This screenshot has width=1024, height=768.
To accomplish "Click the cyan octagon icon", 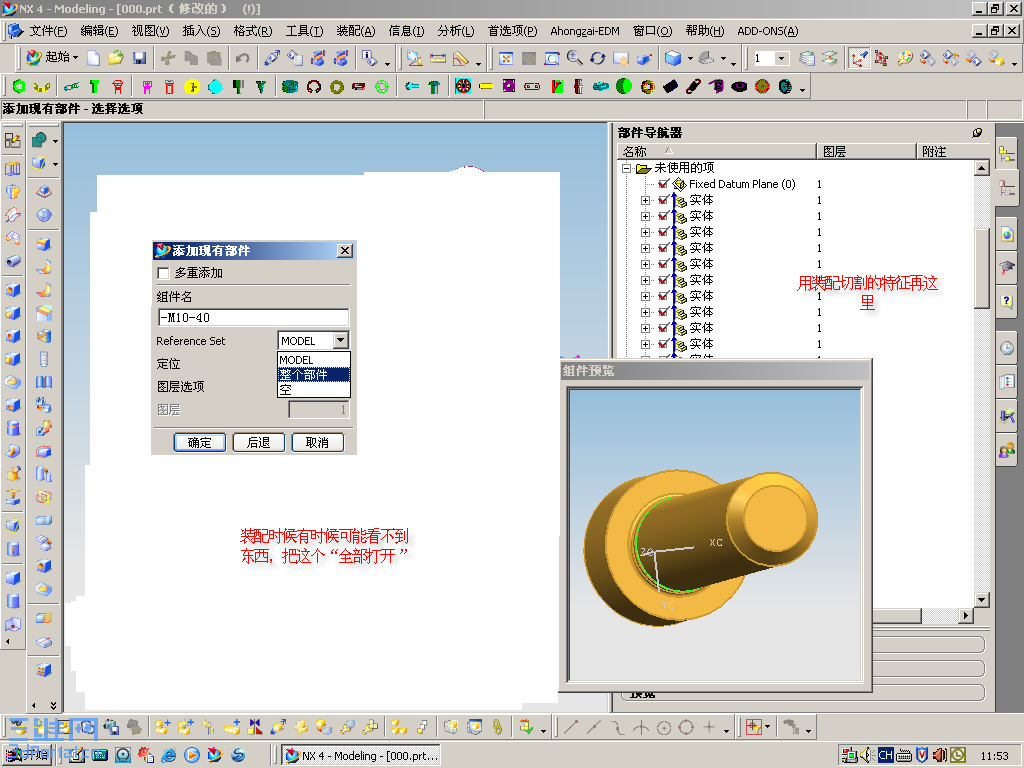I will click(215, 86).
